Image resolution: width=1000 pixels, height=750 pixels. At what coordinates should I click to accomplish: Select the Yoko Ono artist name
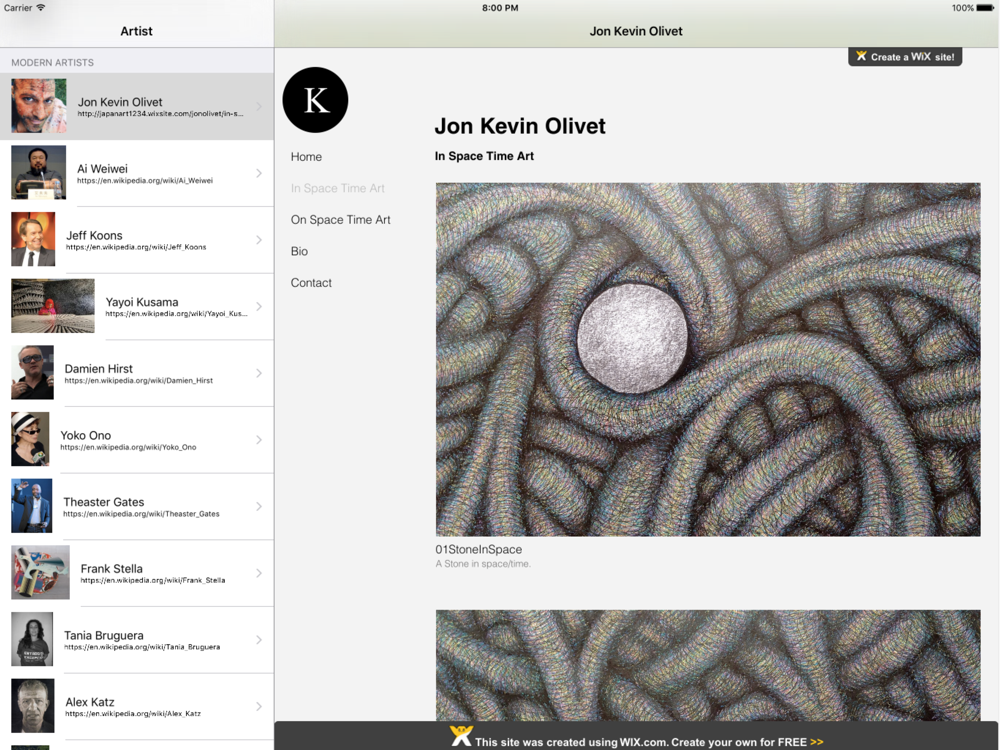(x=85, y=436)
